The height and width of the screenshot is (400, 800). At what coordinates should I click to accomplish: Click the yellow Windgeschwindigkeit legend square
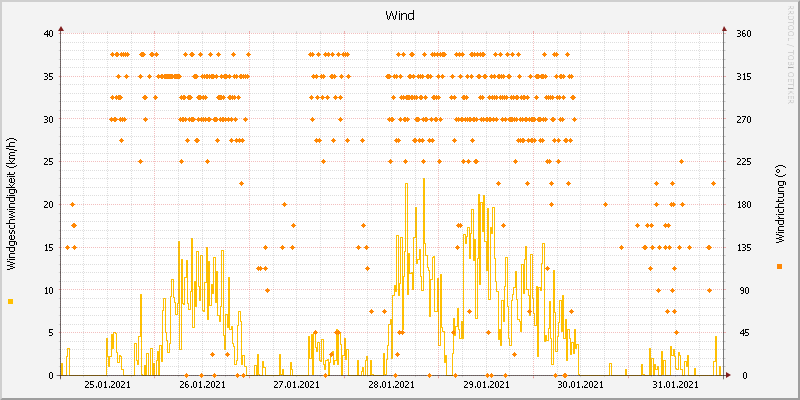(x=11, y=302)
